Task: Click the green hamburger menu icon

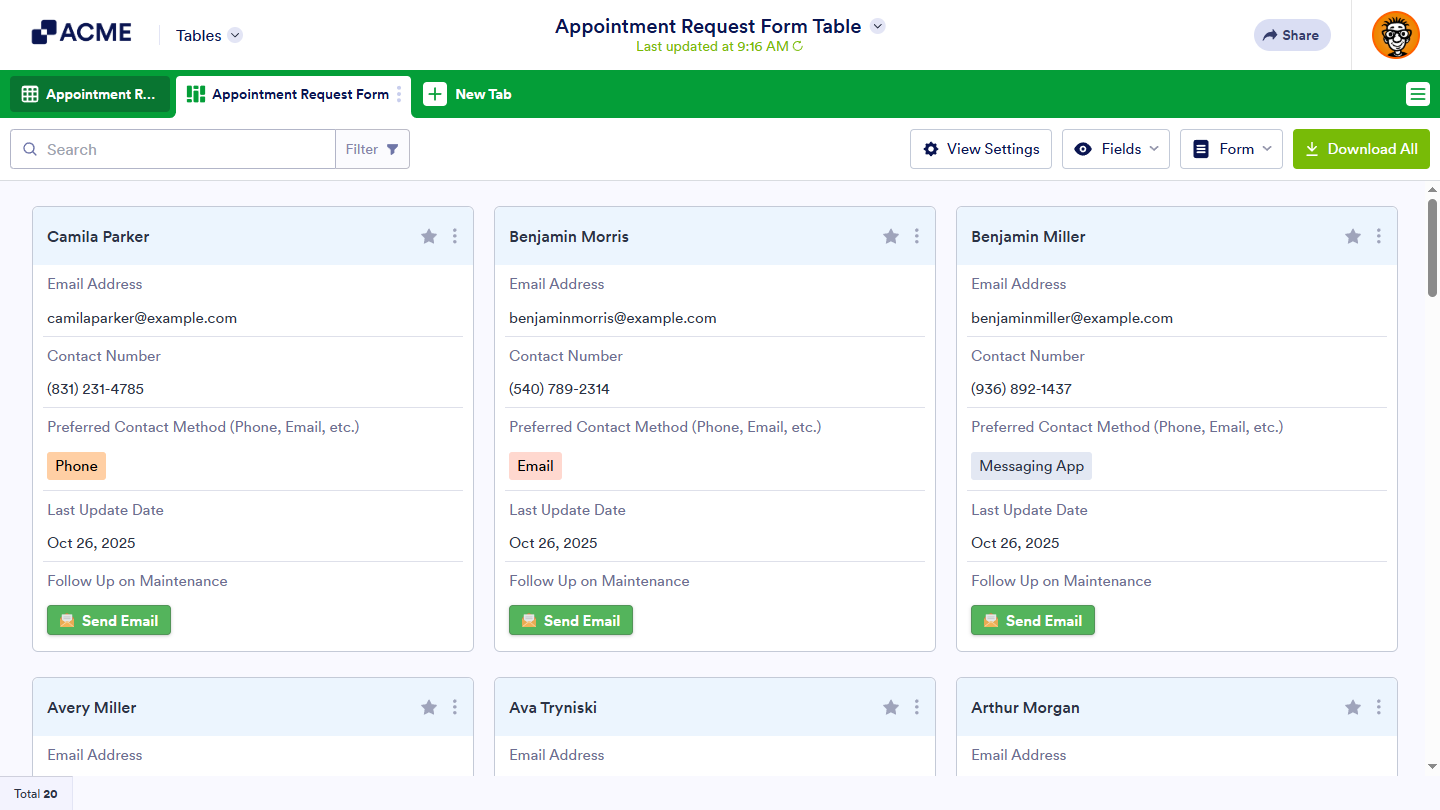Action: [x=1417, y=94]
